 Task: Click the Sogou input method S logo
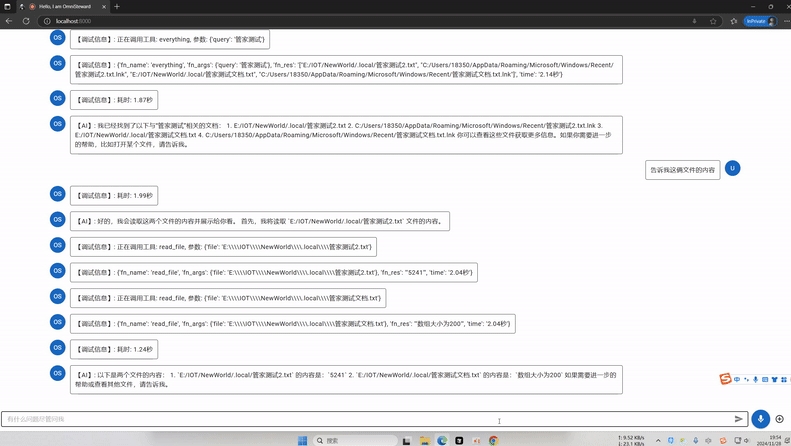click(x=726, y=379)
